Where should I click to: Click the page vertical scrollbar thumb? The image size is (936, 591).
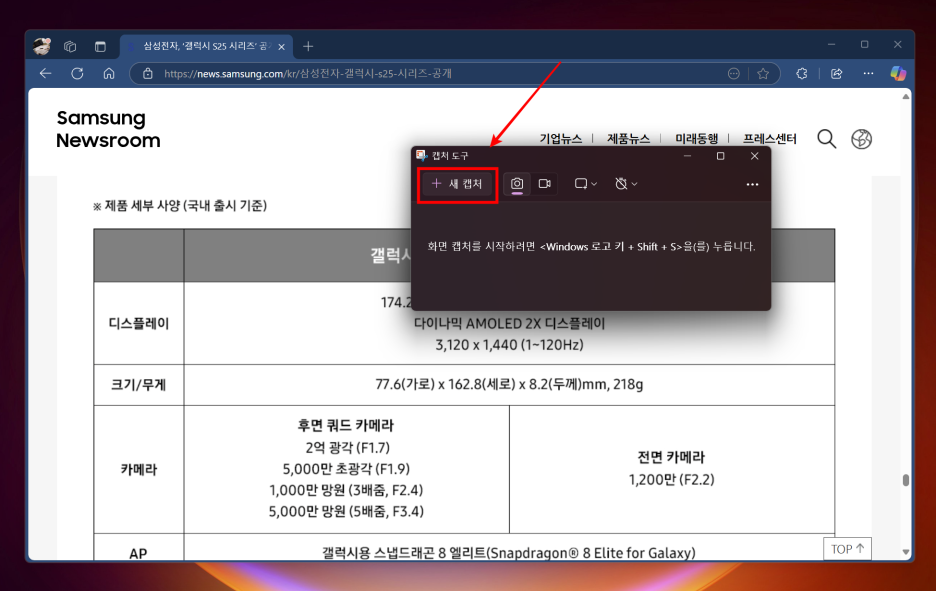pos(906,480)
